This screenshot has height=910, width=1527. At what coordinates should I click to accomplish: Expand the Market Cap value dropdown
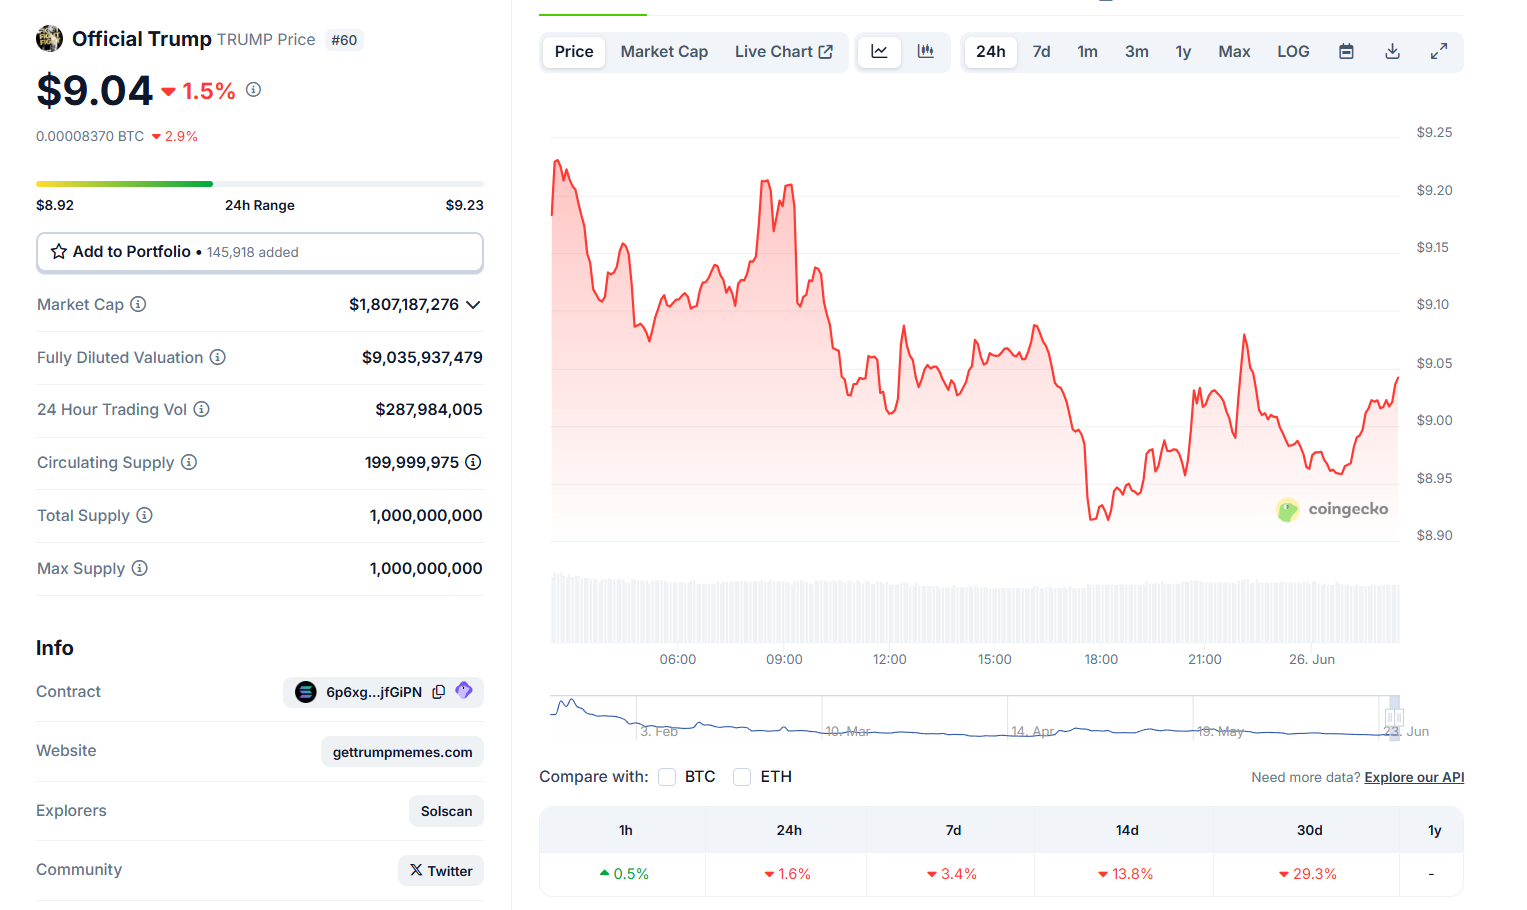pos(473,305)
